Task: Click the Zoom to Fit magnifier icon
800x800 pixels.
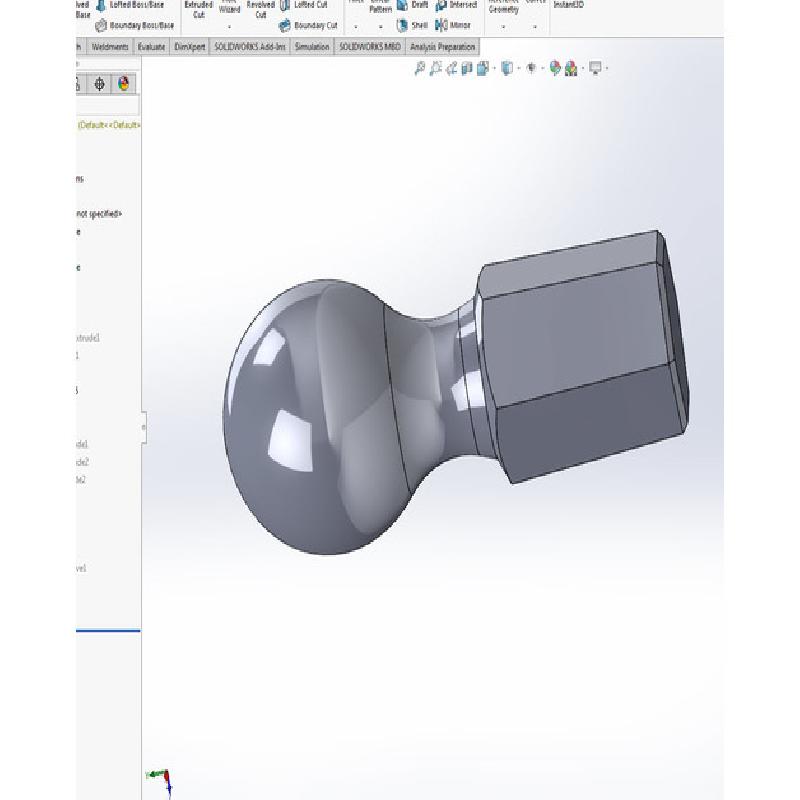Action: click(x=420, y=68)
